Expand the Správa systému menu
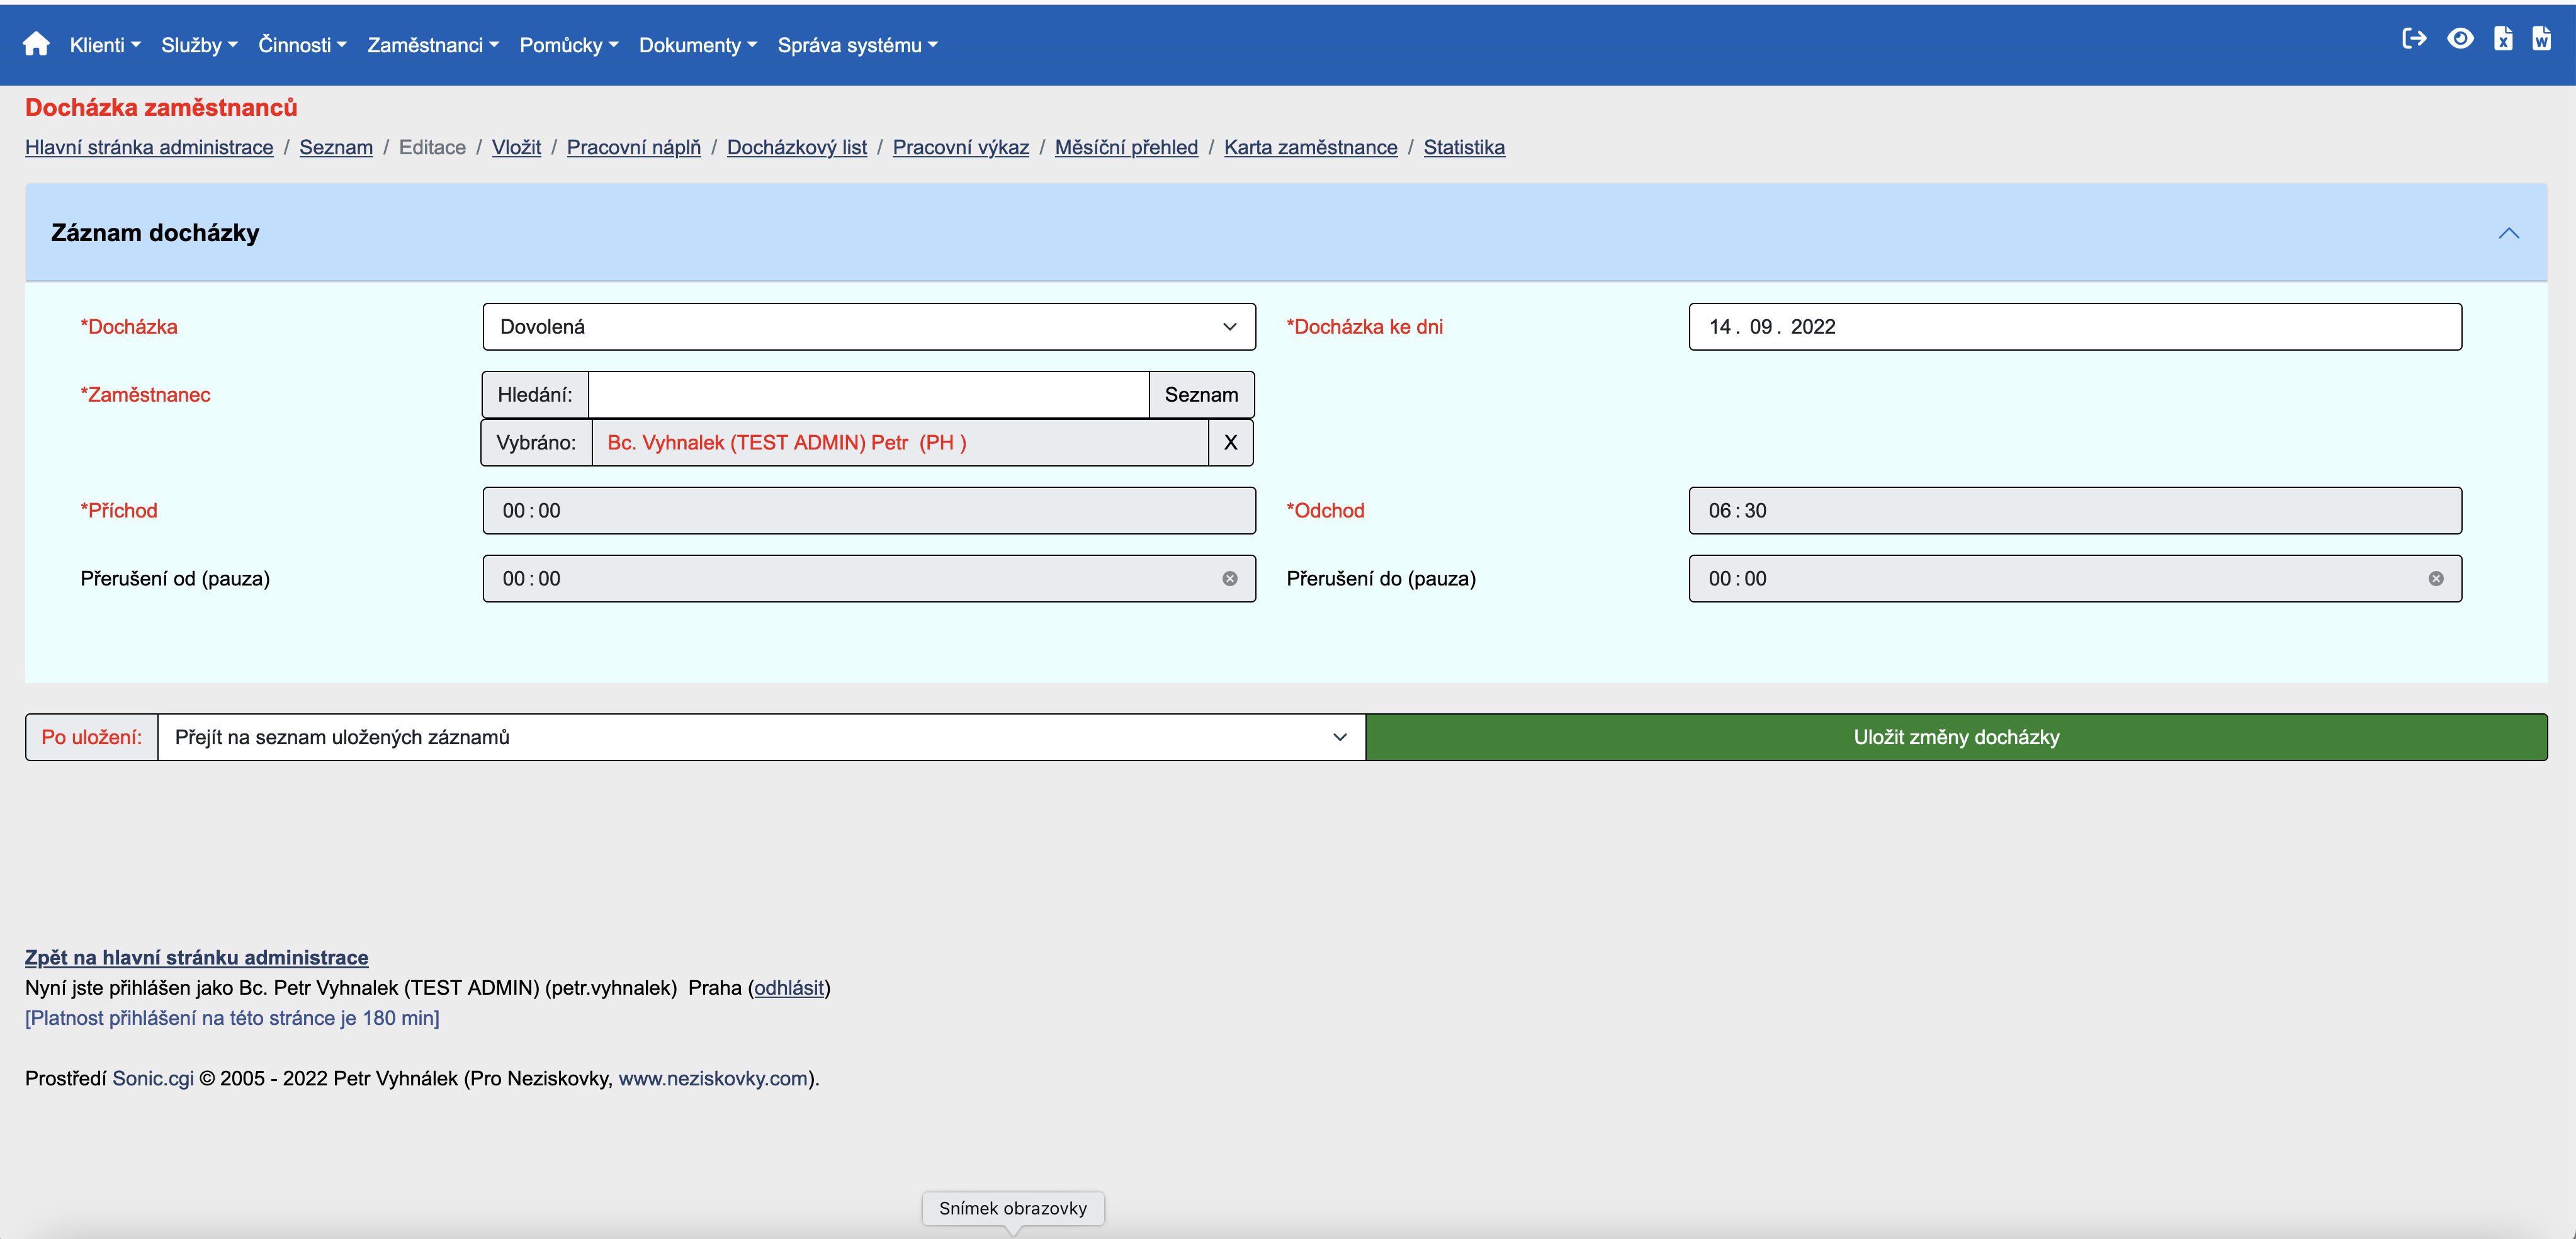Image resolution: width=2576 pixels, height=1239 pixels. click(x=857, y=45)
